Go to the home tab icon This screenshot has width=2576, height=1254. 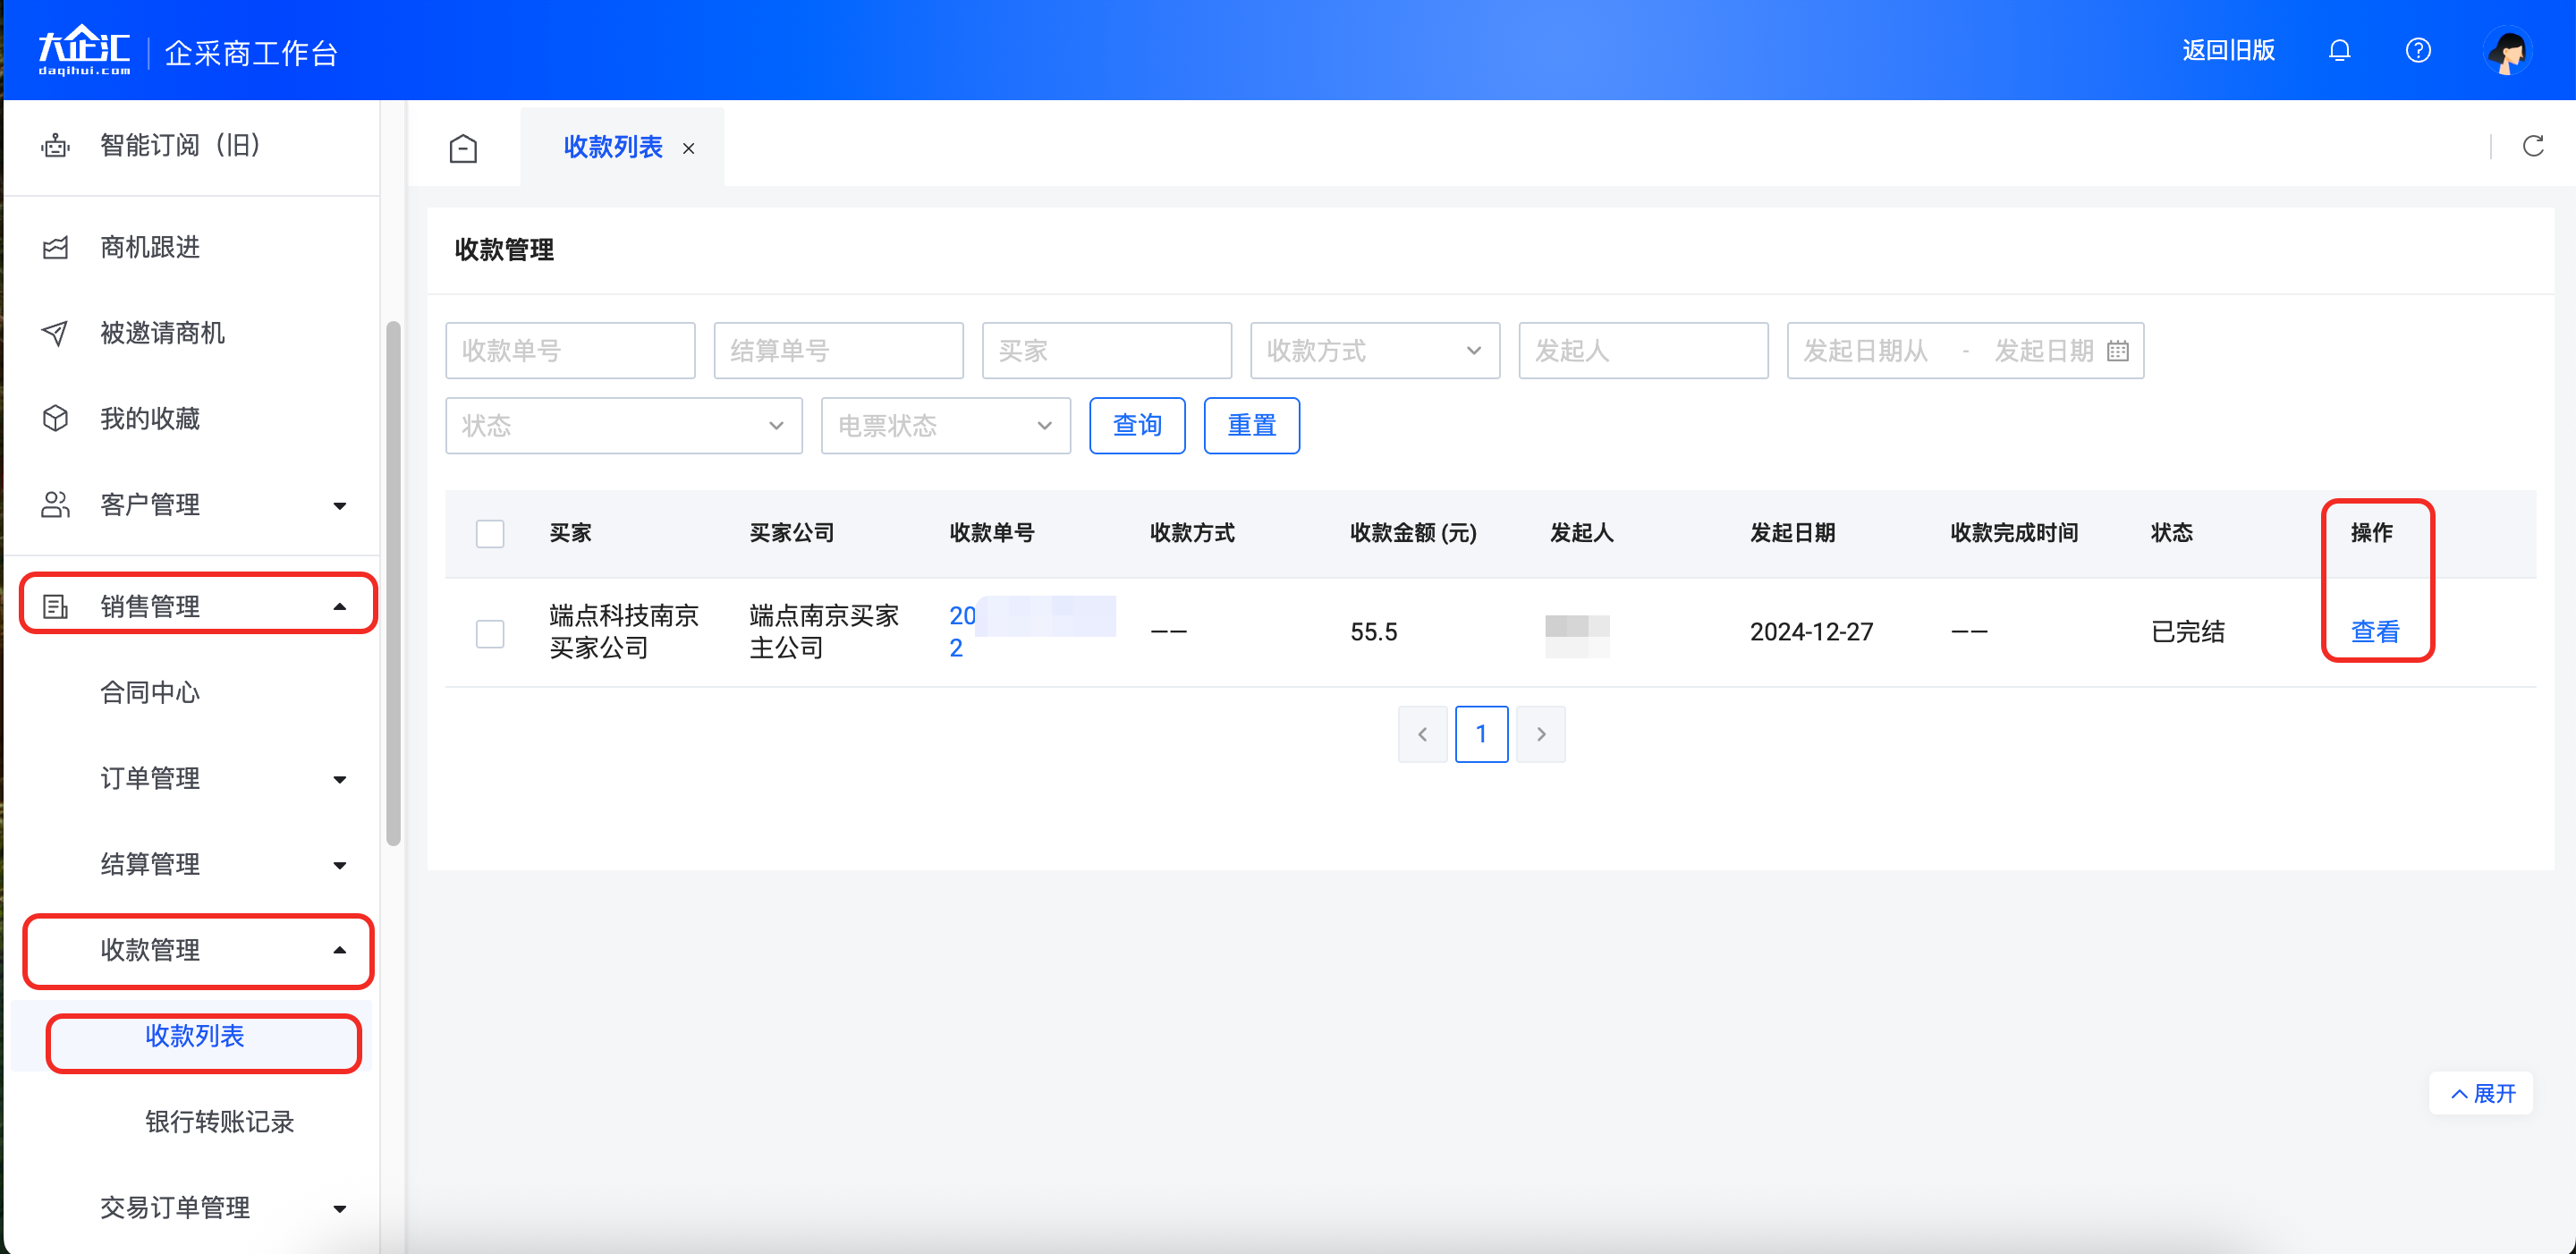click(463, 148)
